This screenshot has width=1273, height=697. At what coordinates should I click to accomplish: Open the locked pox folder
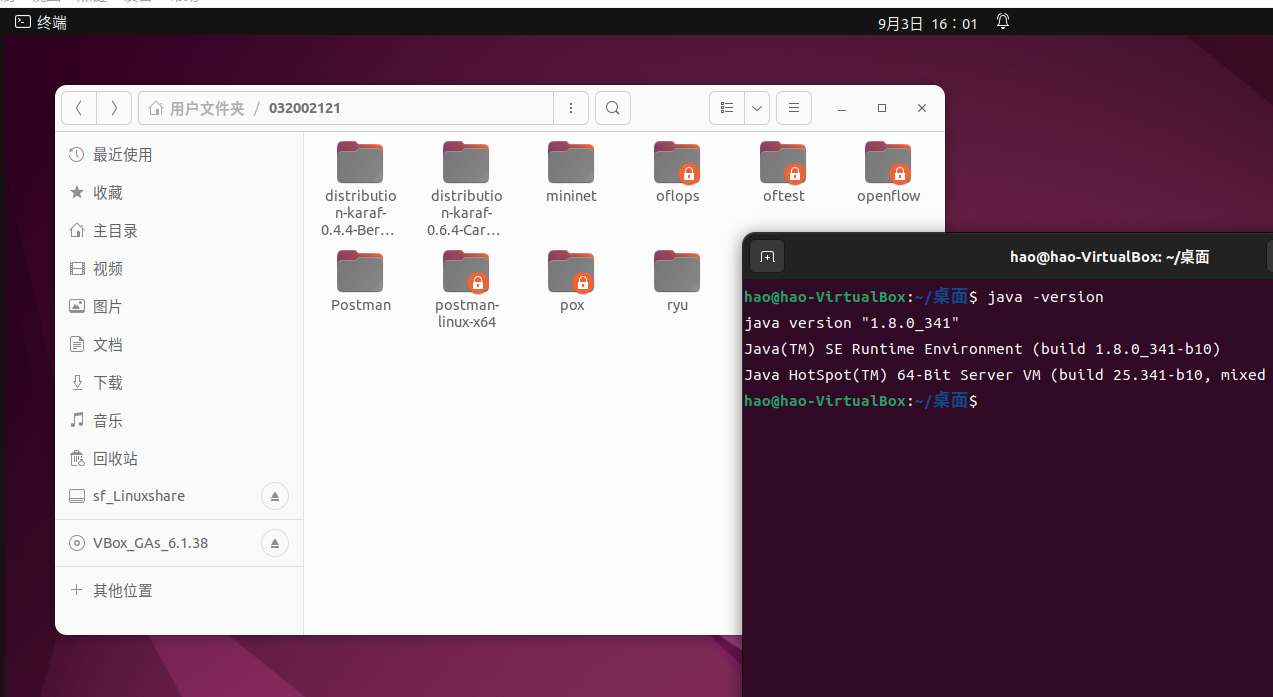[x=571, y=282]
